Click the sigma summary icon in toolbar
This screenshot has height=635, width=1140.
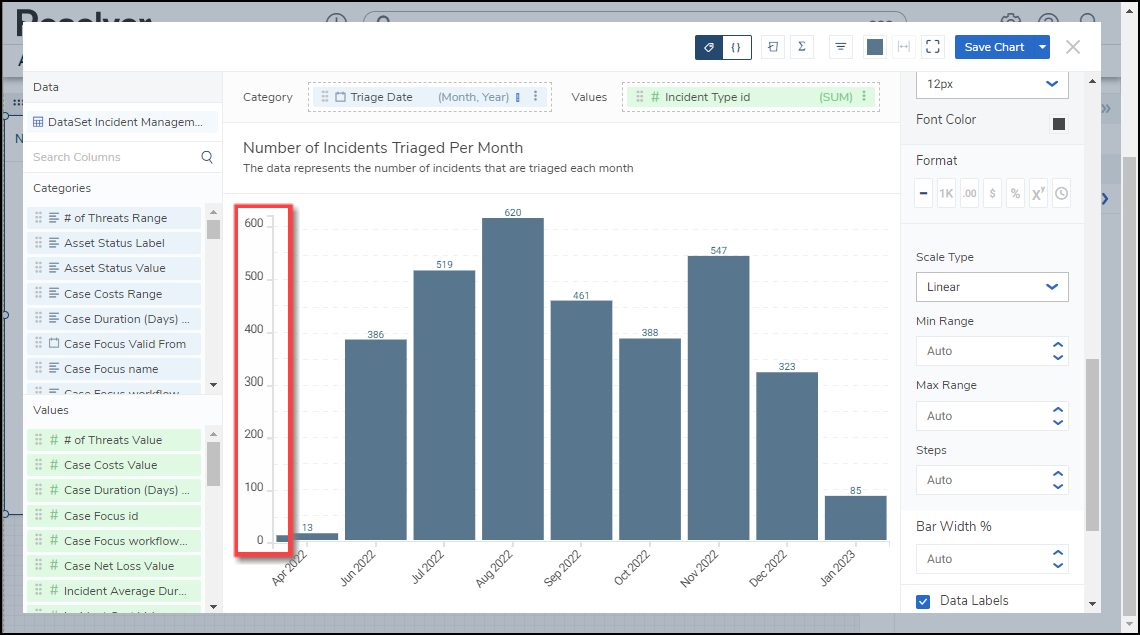802,47
